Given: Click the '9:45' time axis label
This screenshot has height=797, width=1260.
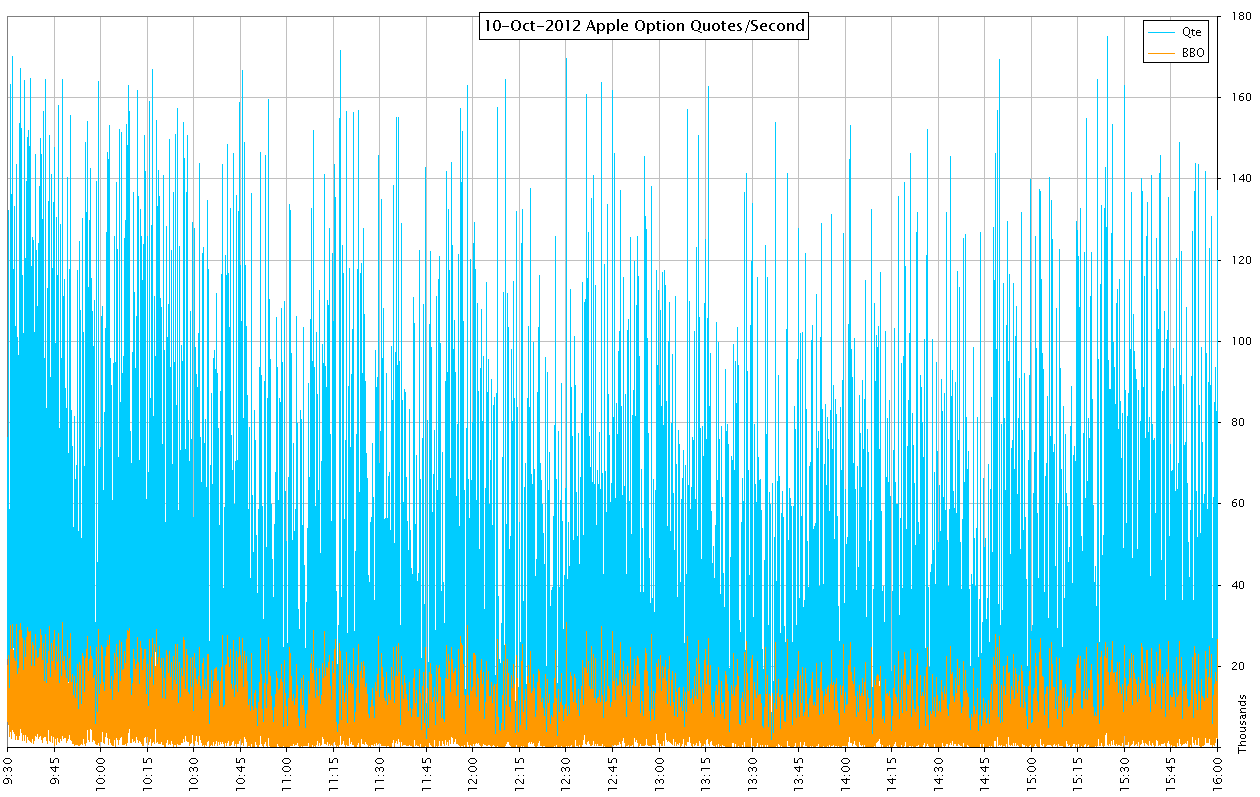Looking at the screenshot, I should click(55, 769).
